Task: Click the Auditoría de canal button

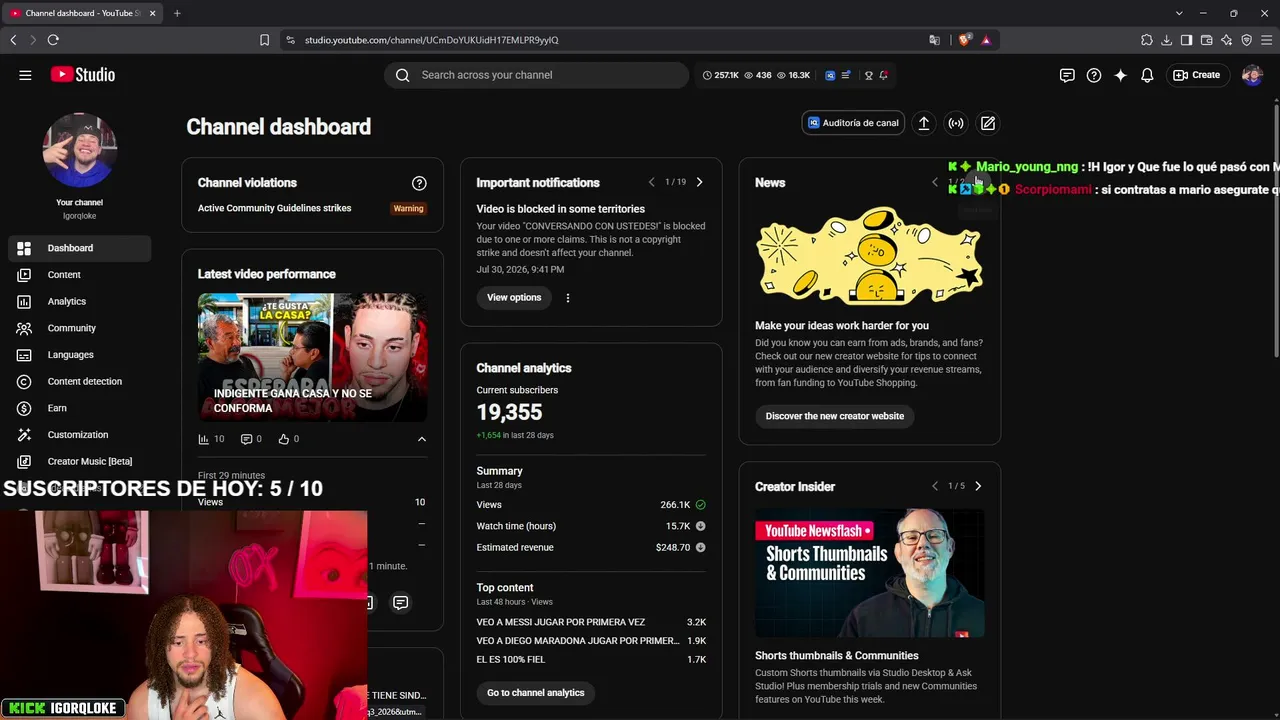Action: [x=853, y=123]
